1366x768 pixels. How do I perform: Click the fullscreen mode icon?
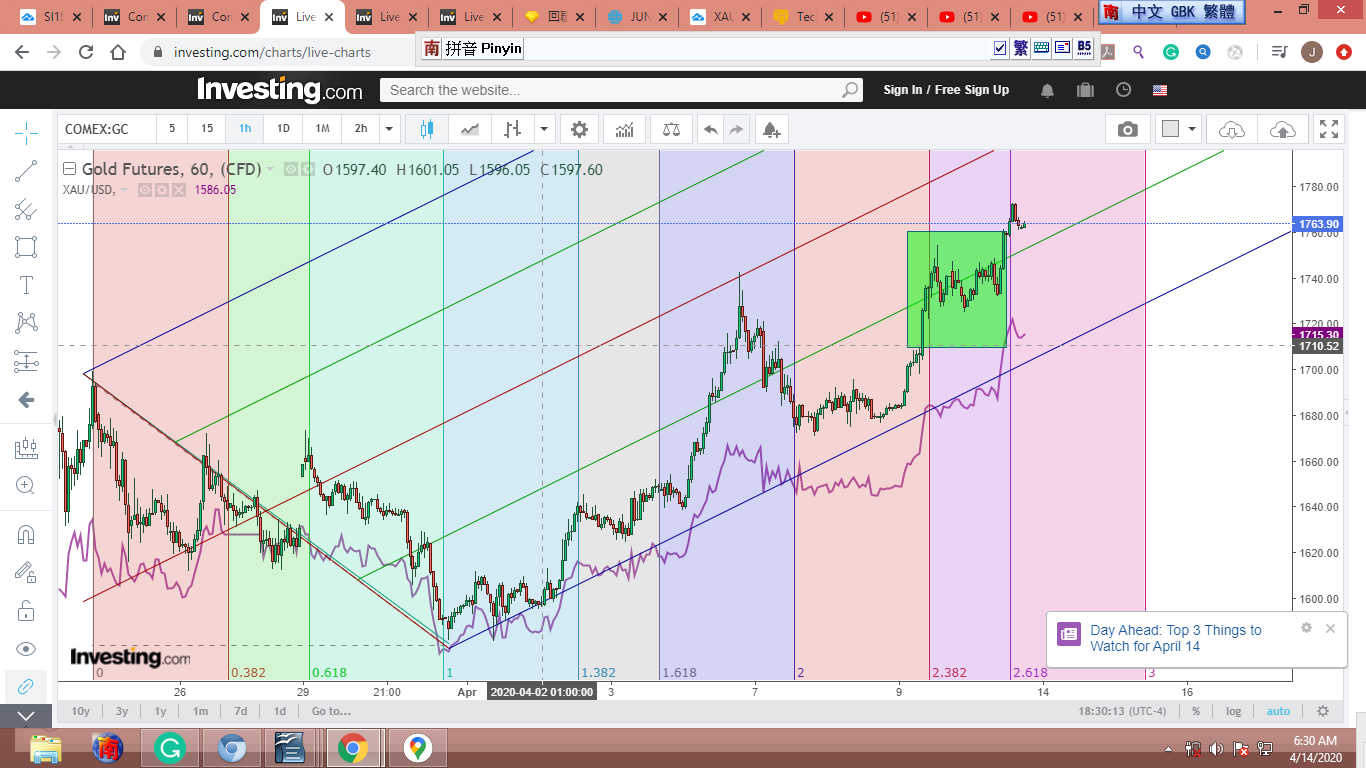coord(1328,129)
